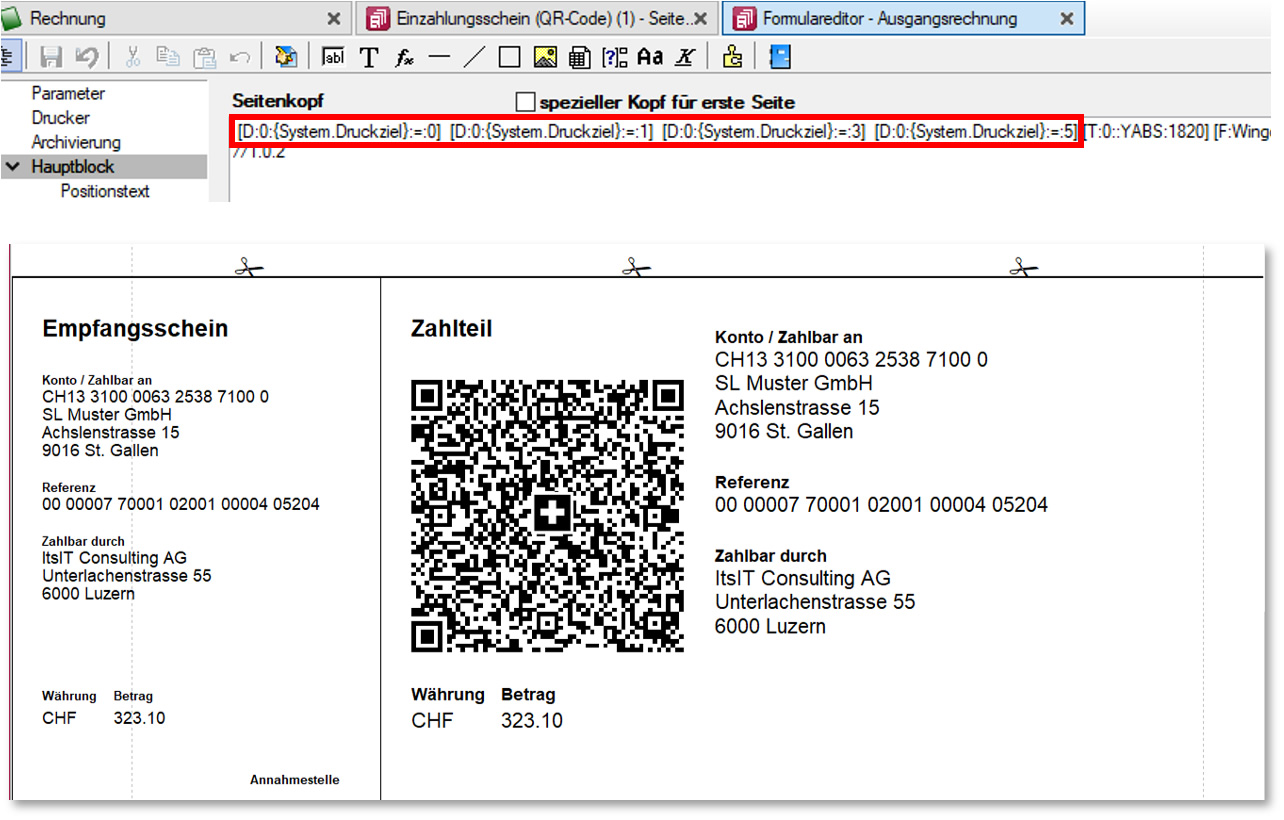Click 'SL Muster GmbH' in the Empfangsschein
The width and height of the screenshot is (1284, 820).
(107, 414)
